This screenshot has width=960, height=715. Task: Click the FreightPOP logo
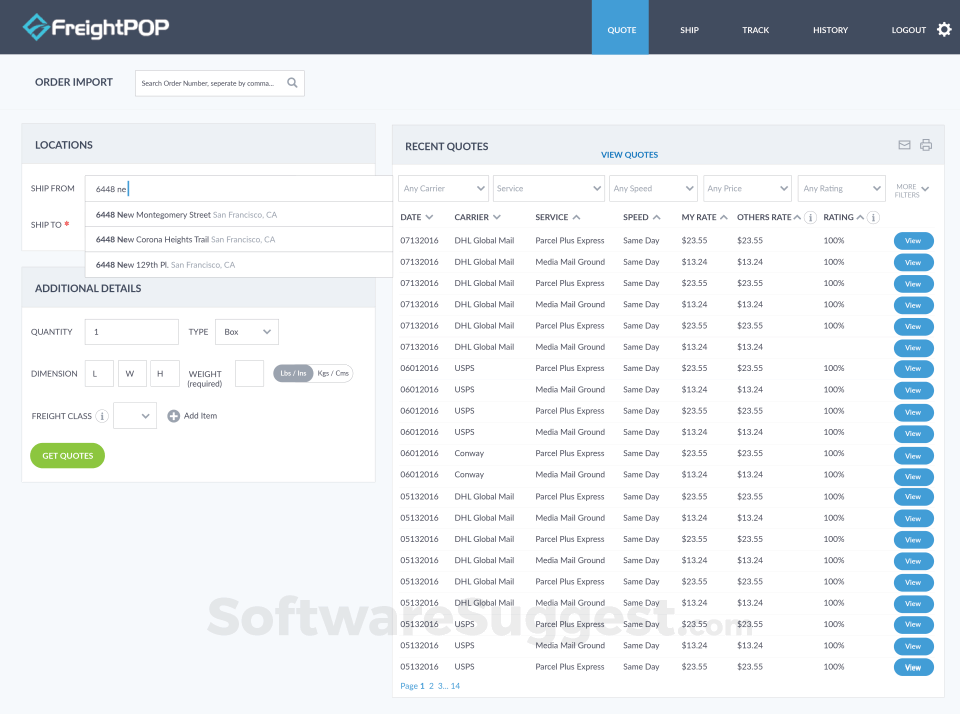pos(95,27)
